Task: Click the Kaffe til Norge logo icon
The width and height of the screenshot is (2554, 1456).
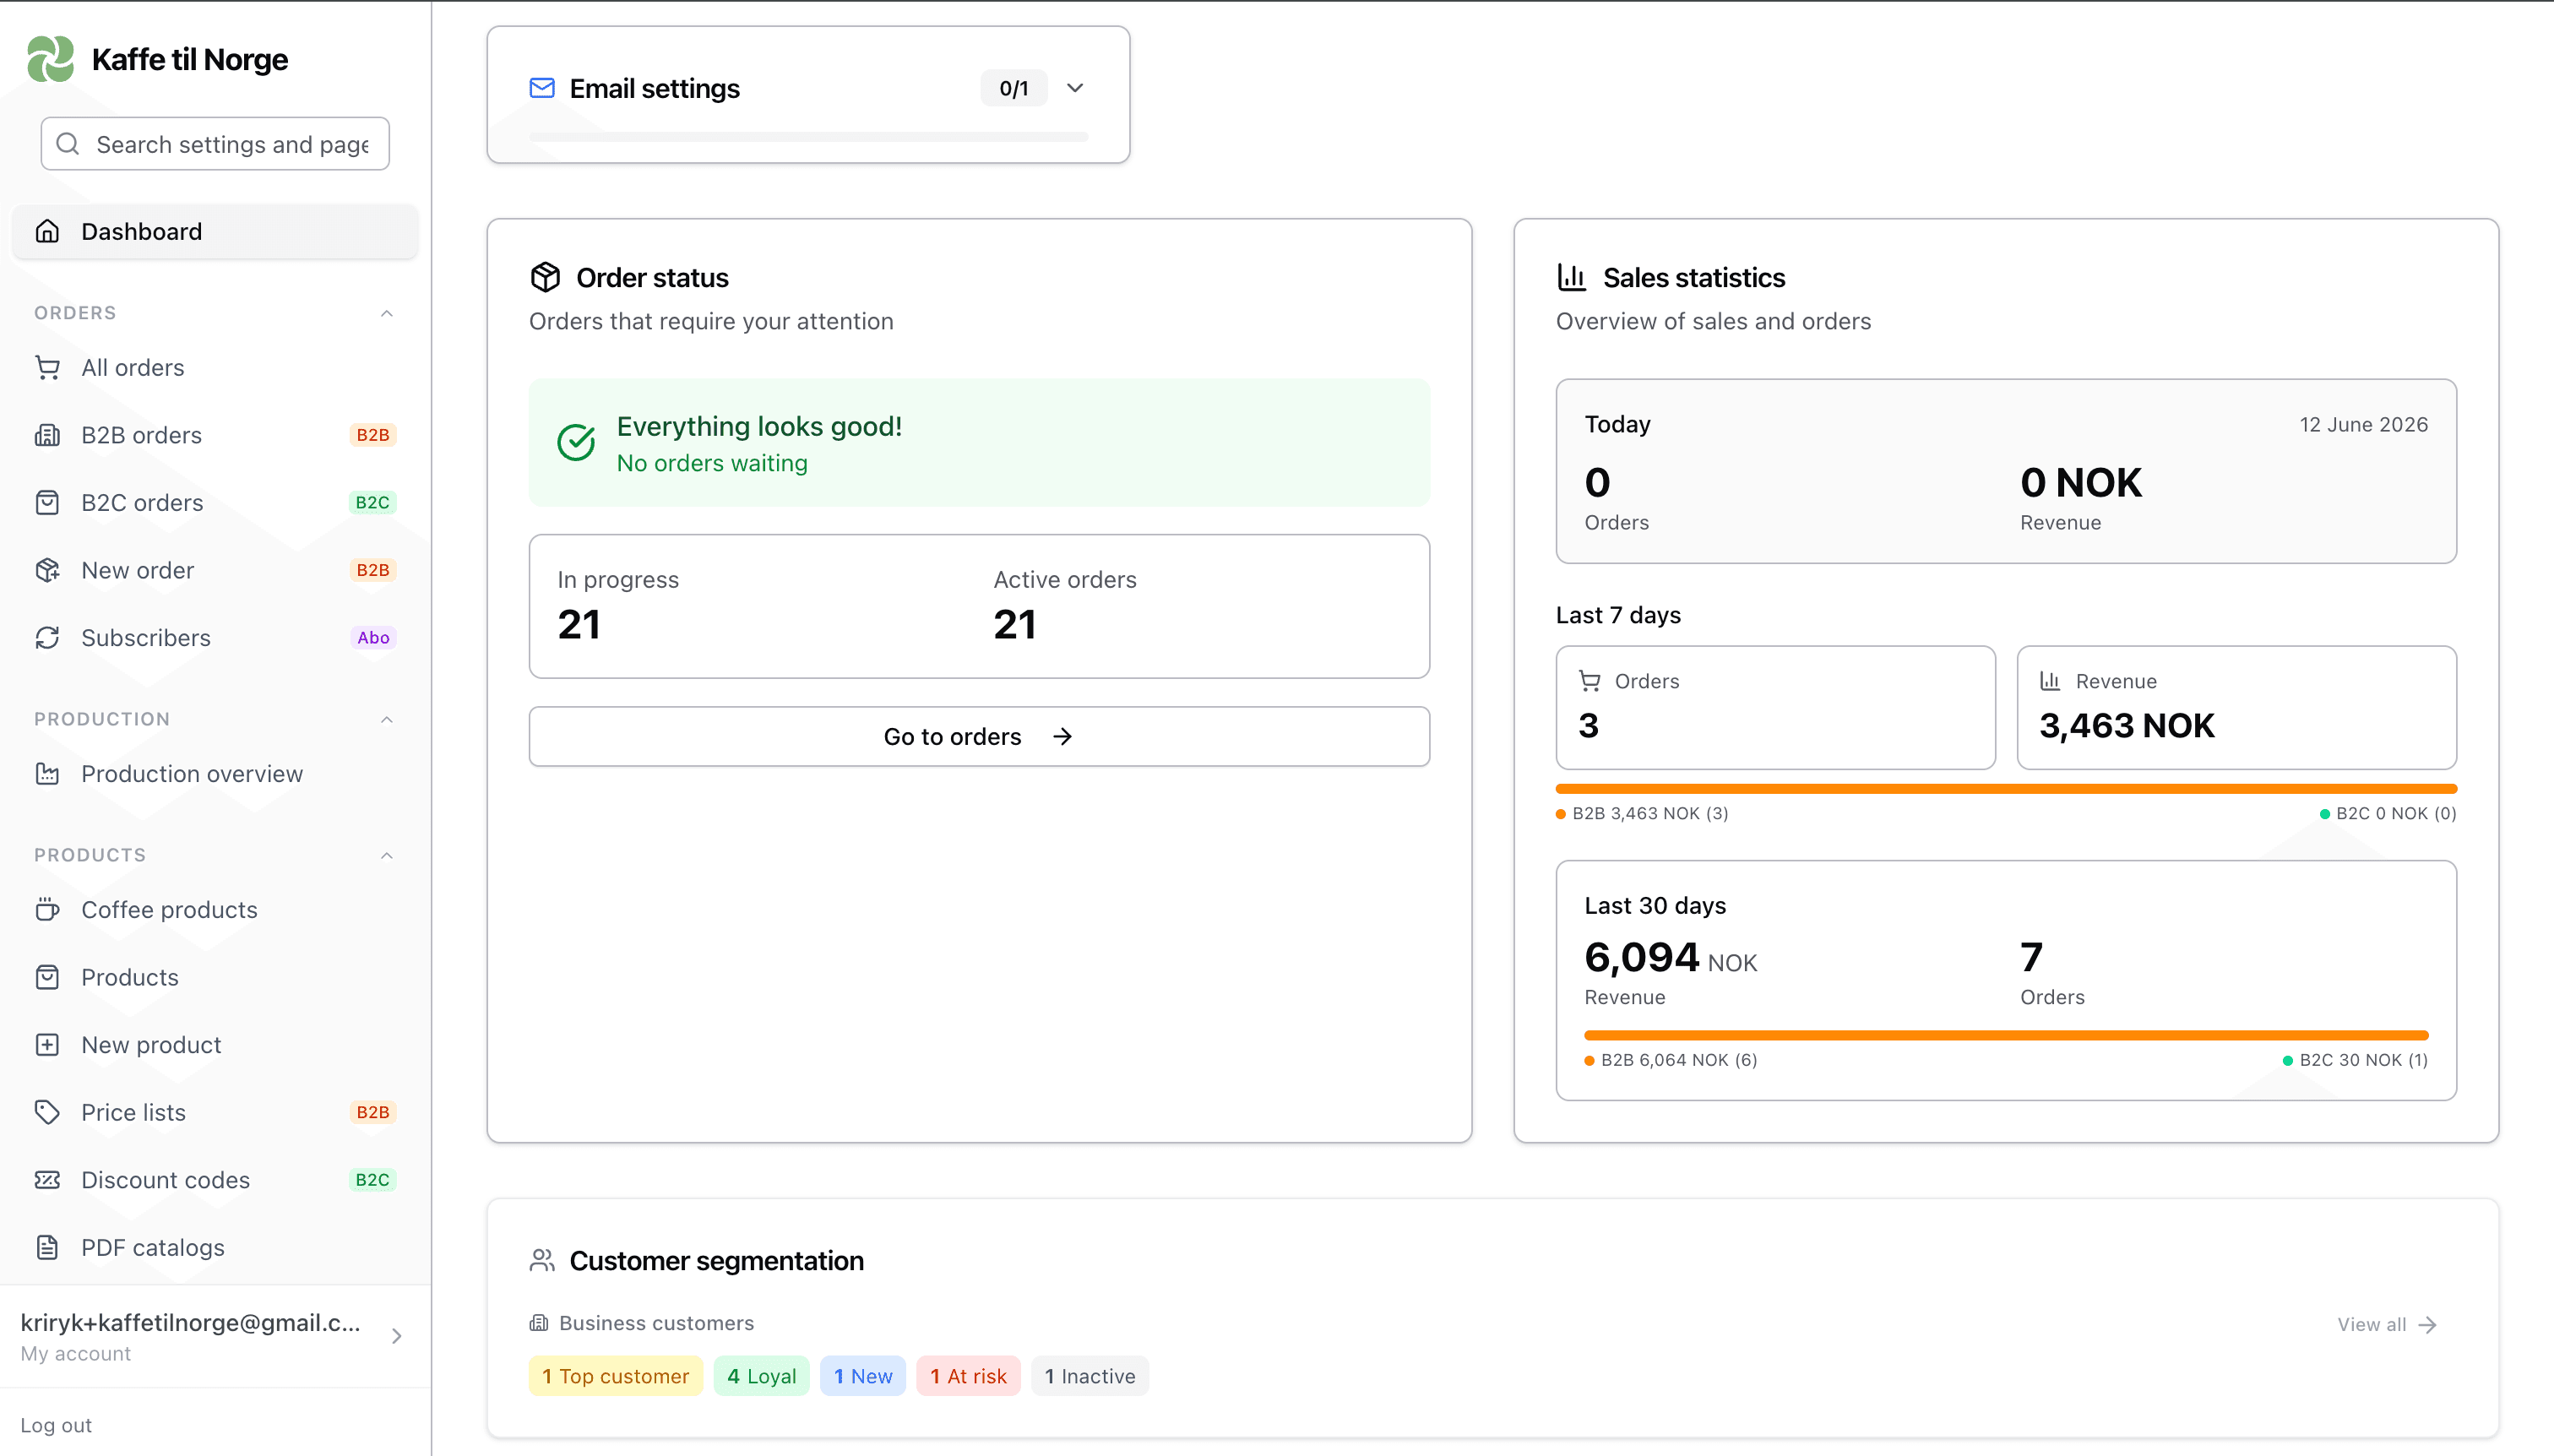Action: click(x=50, y=59)
